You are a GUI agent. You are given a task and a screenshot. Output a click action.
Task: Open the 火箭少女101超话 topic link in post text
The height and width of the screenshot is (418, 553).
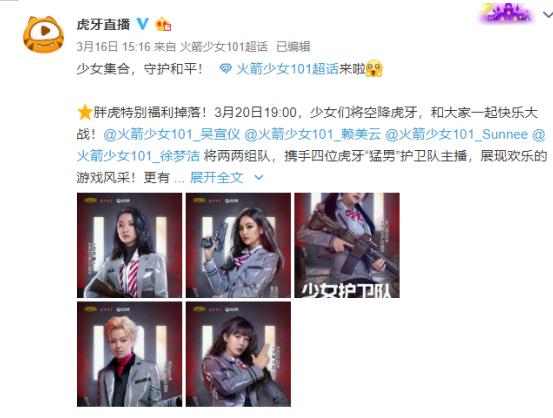click(x=287, y=69)
